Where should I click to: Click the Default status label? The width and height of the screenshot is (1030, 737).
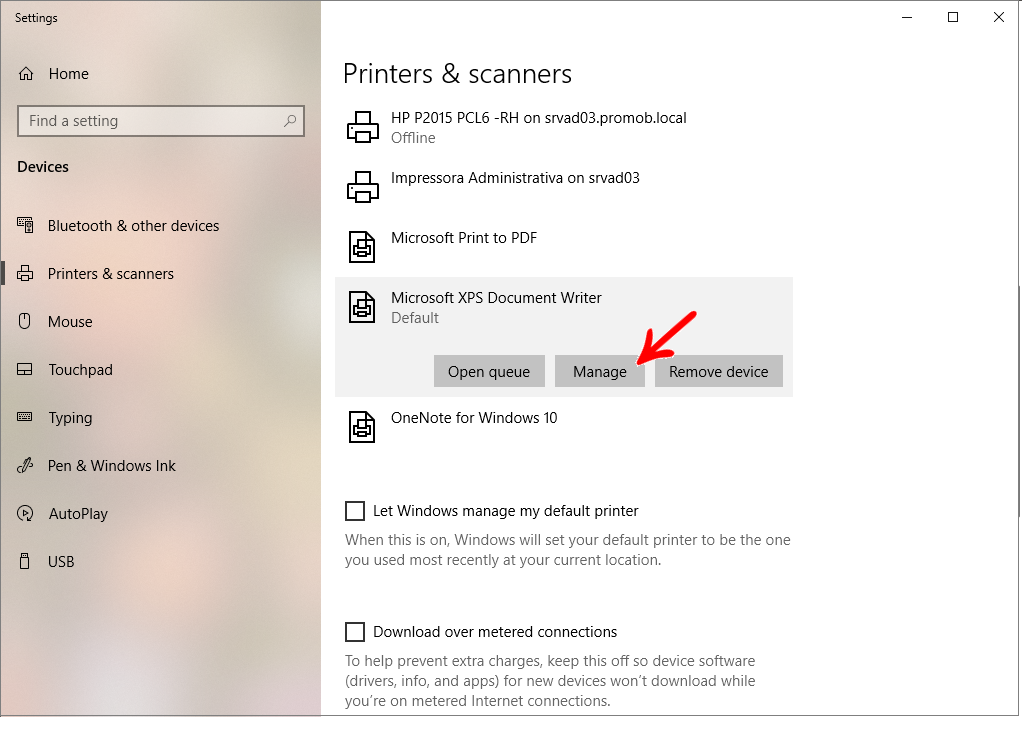[414, 317]
